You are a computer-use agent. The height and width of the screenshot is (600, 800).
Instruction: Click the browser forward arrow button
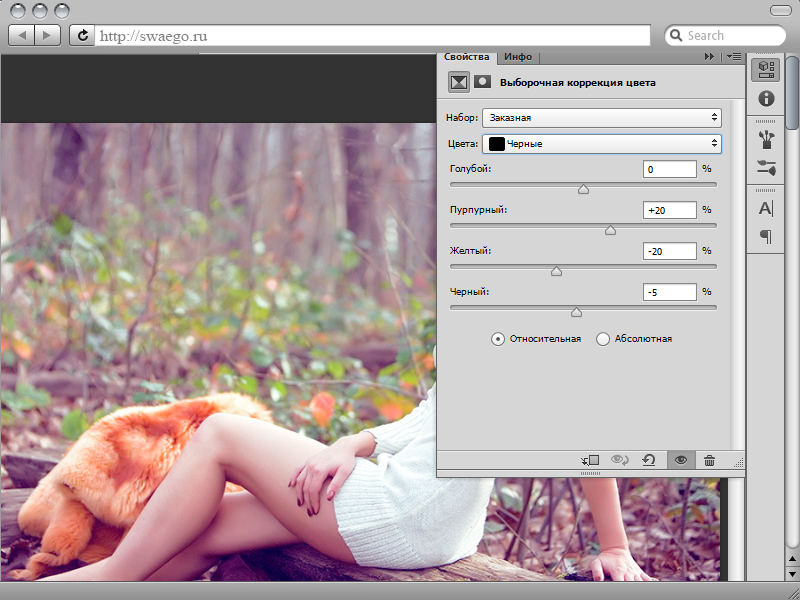tap(47, 35)
